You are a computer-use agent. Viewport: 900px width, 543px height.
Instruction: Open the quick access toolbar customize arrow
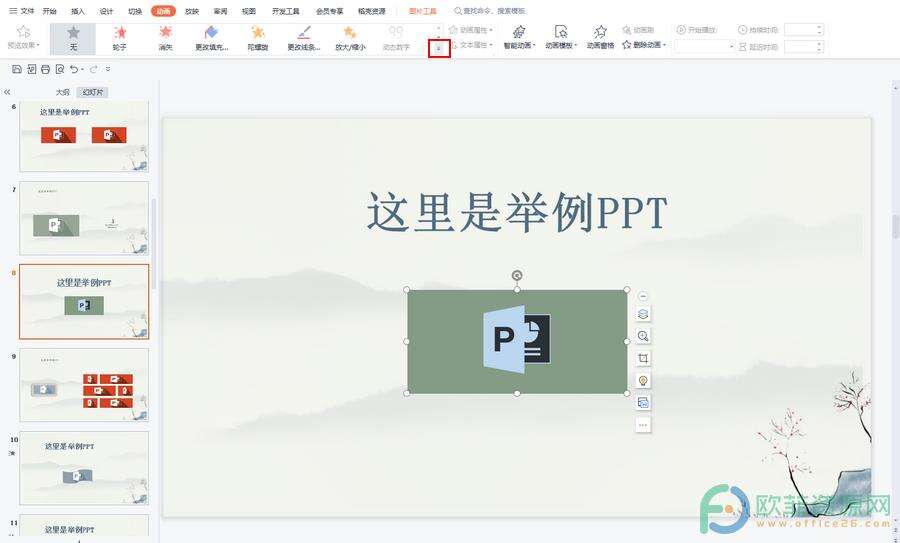click(108, 69)
